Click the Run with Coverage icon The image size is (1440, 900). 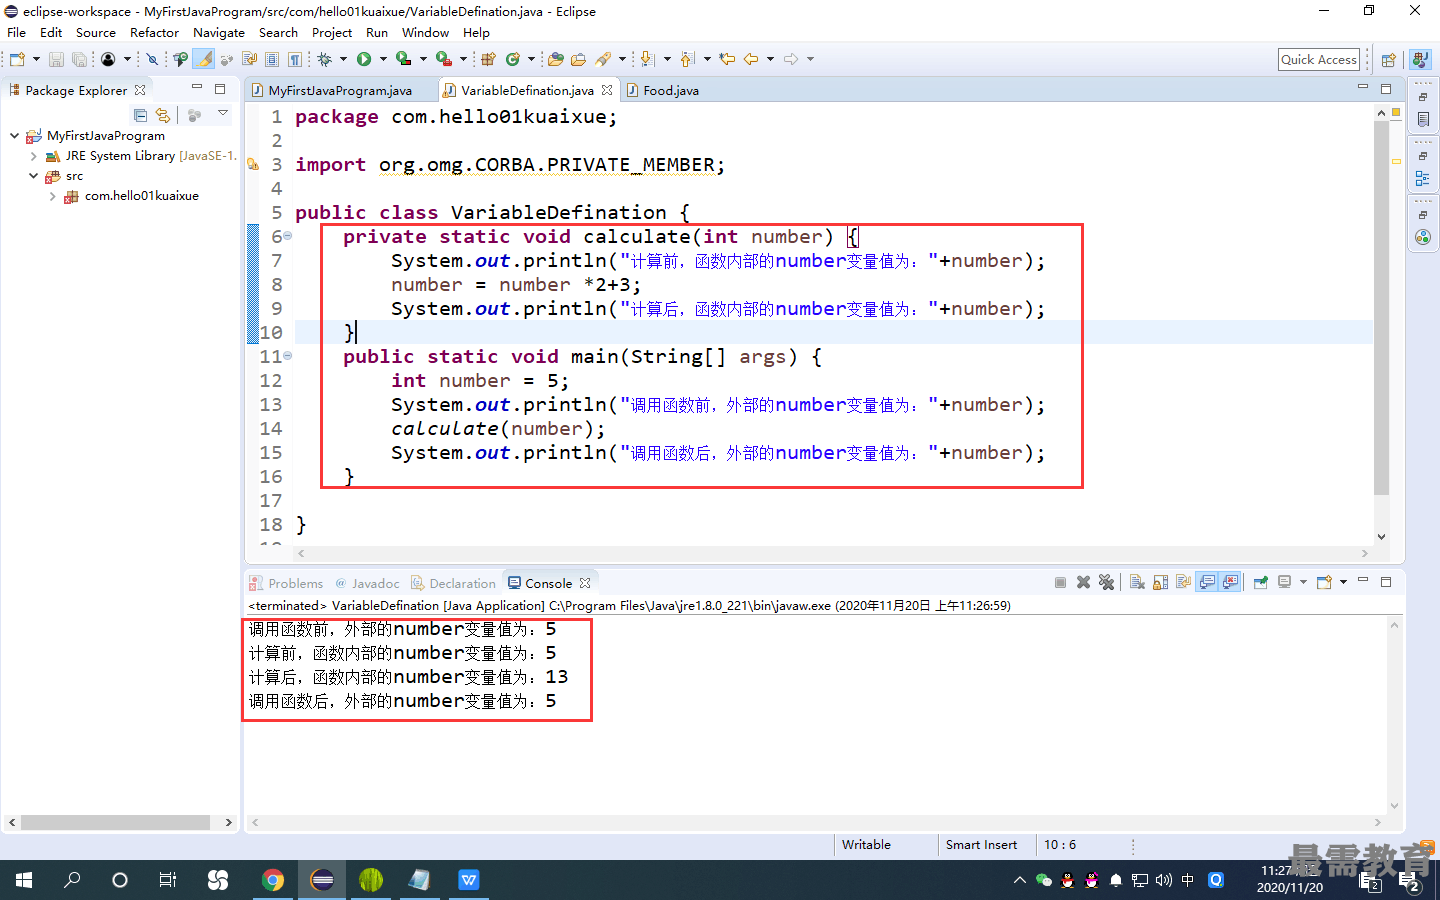tap(404, 60)
